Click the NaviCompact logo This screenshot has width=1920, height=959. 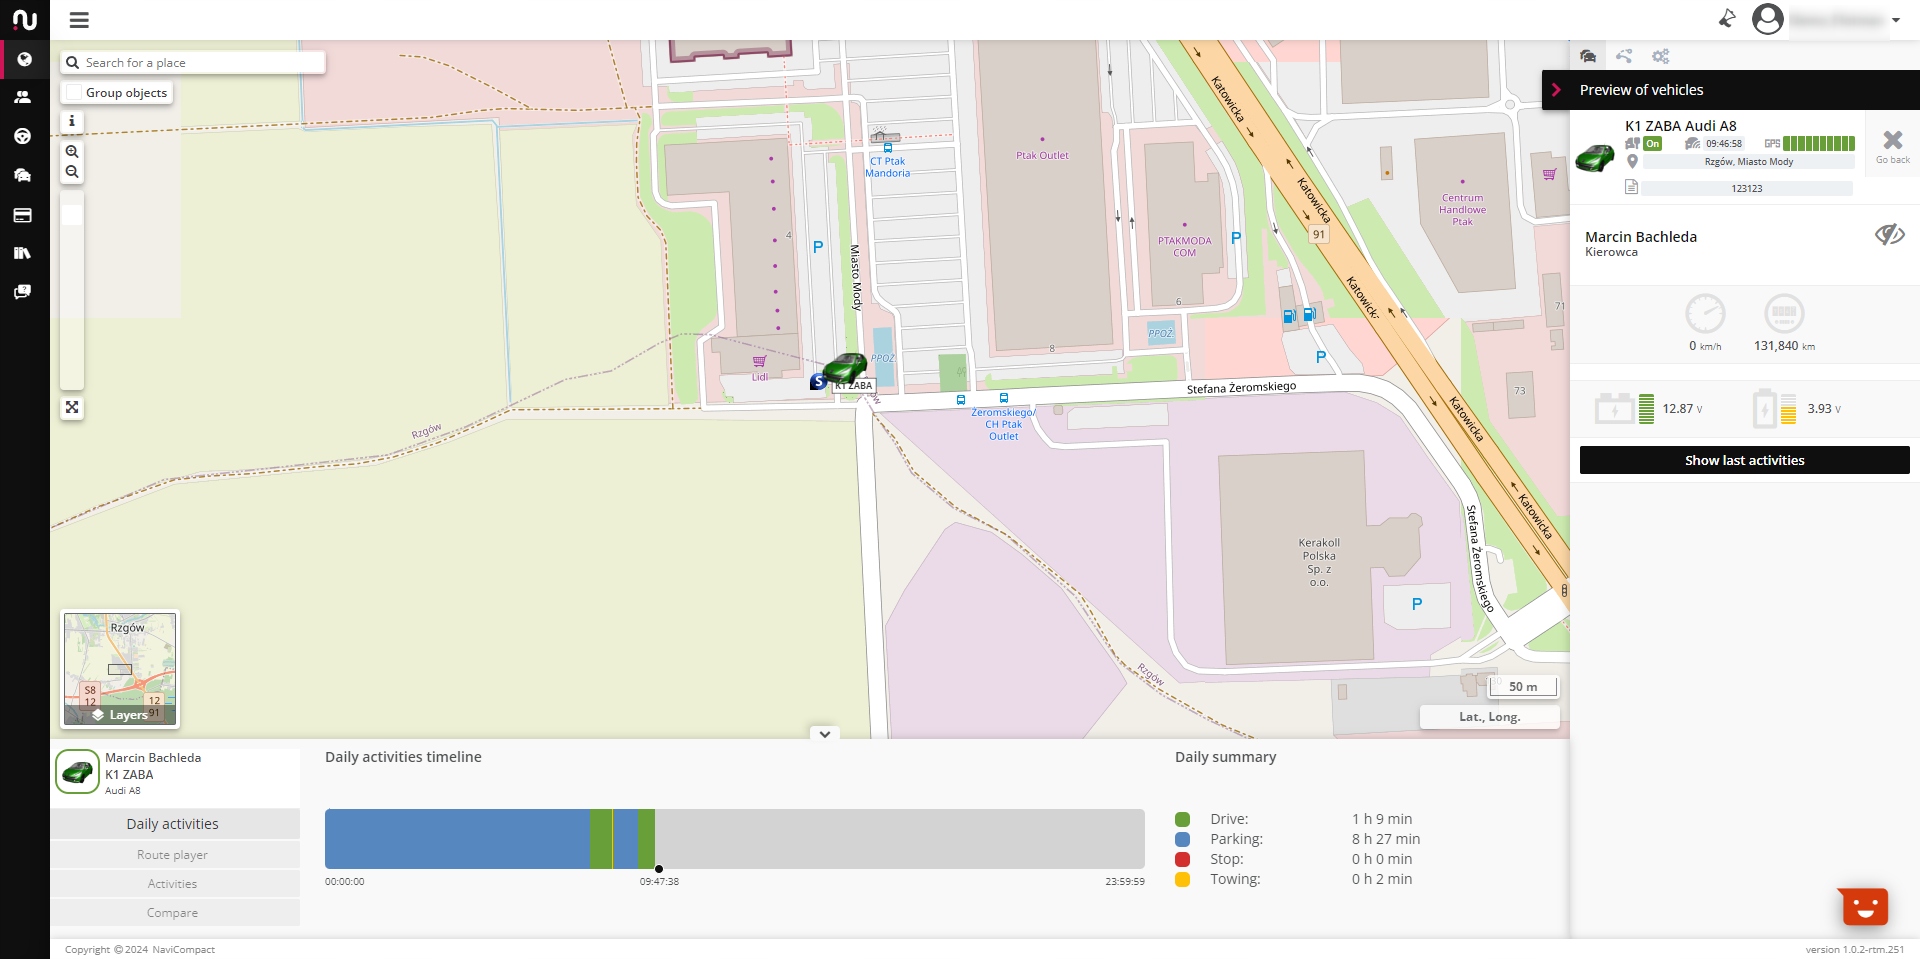tap(24, 20)
